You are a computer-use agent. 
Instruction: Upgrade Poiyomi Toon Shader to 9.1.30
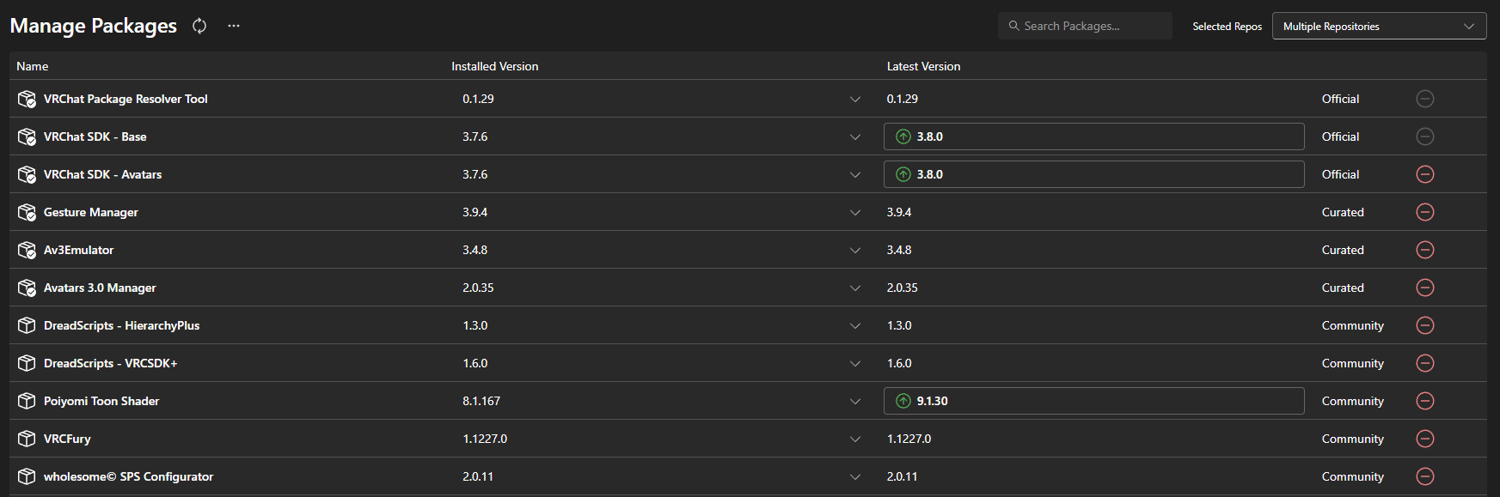[1093, 401]
